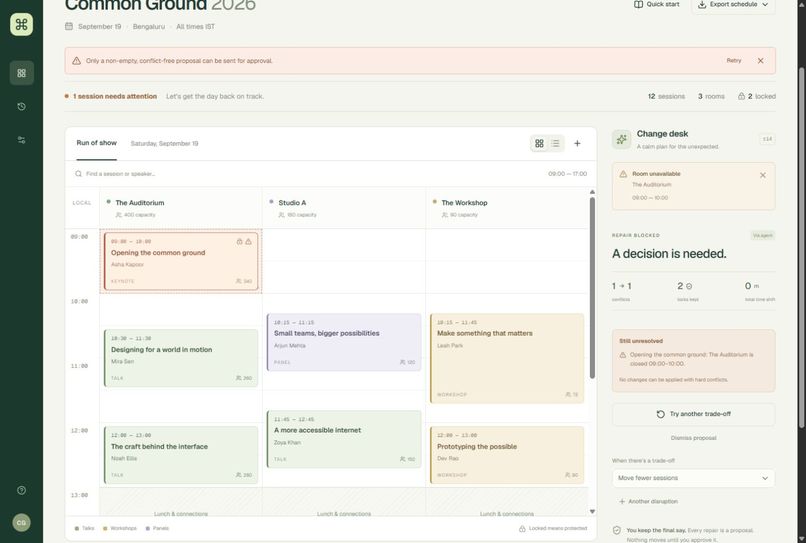Click the page vertical scrollbar

(801, 247)
